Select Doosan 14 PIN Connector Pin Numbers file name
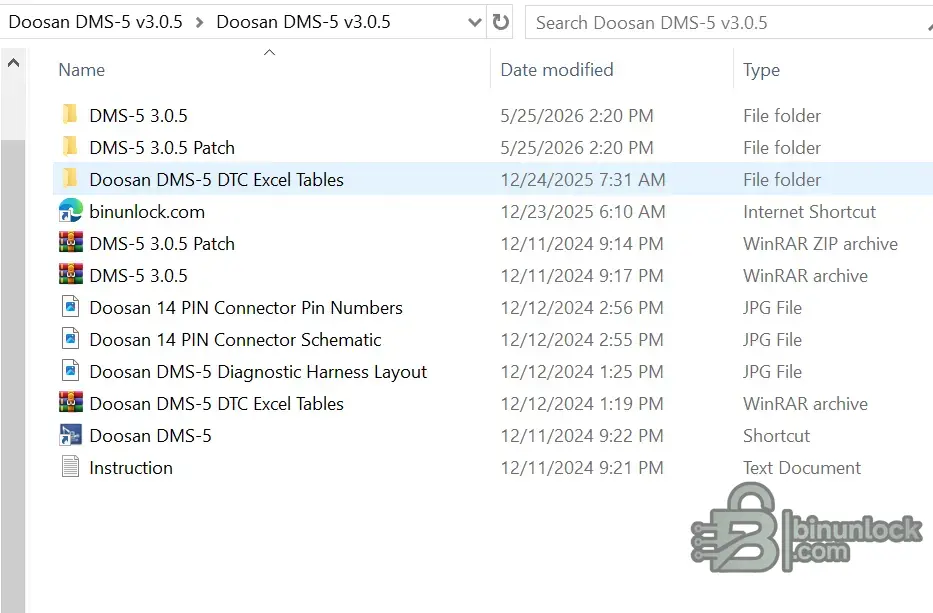The width and height of the screenshot is (933, 613). [246, 308]
